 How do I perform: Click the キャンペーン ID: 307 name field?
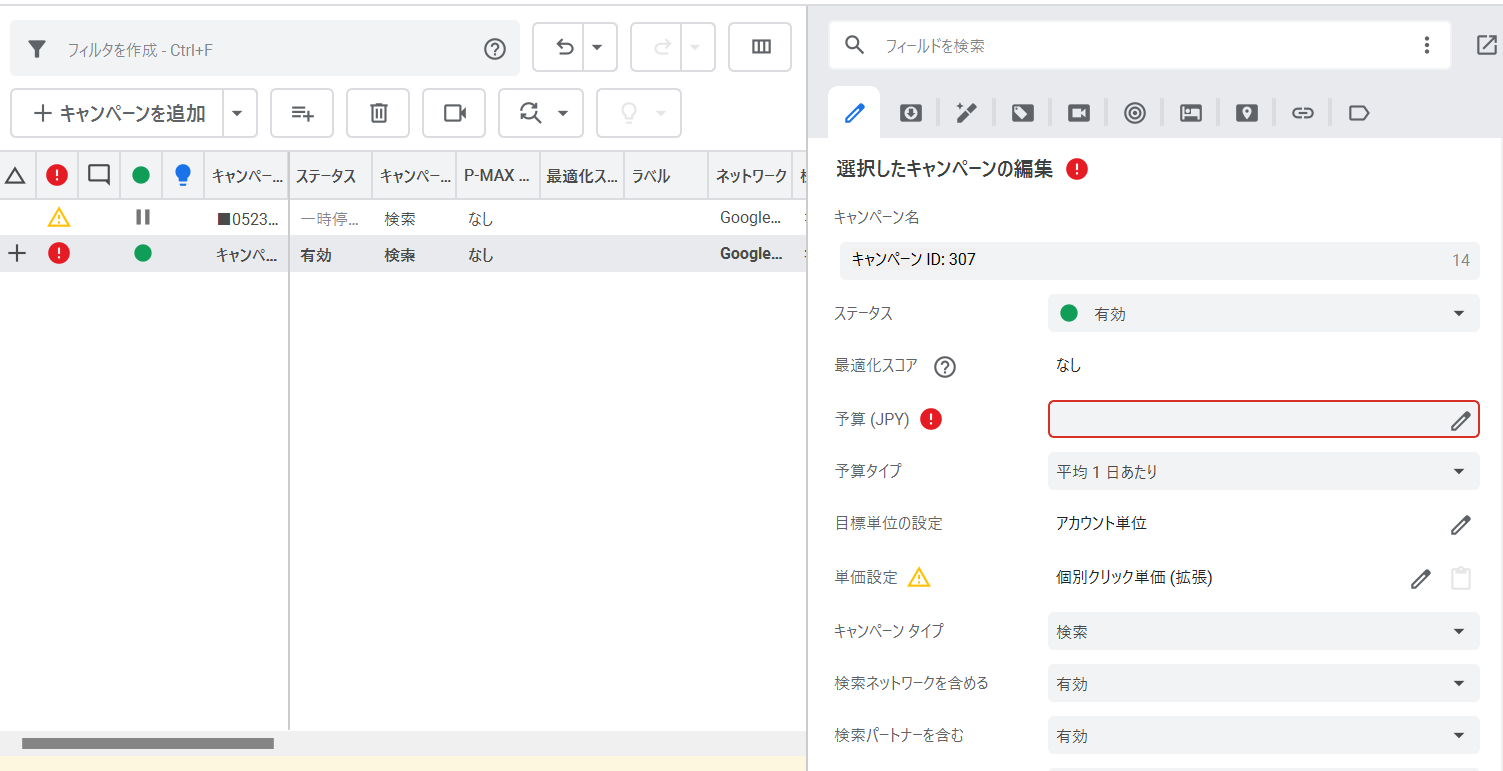(x=1160, y=260)
